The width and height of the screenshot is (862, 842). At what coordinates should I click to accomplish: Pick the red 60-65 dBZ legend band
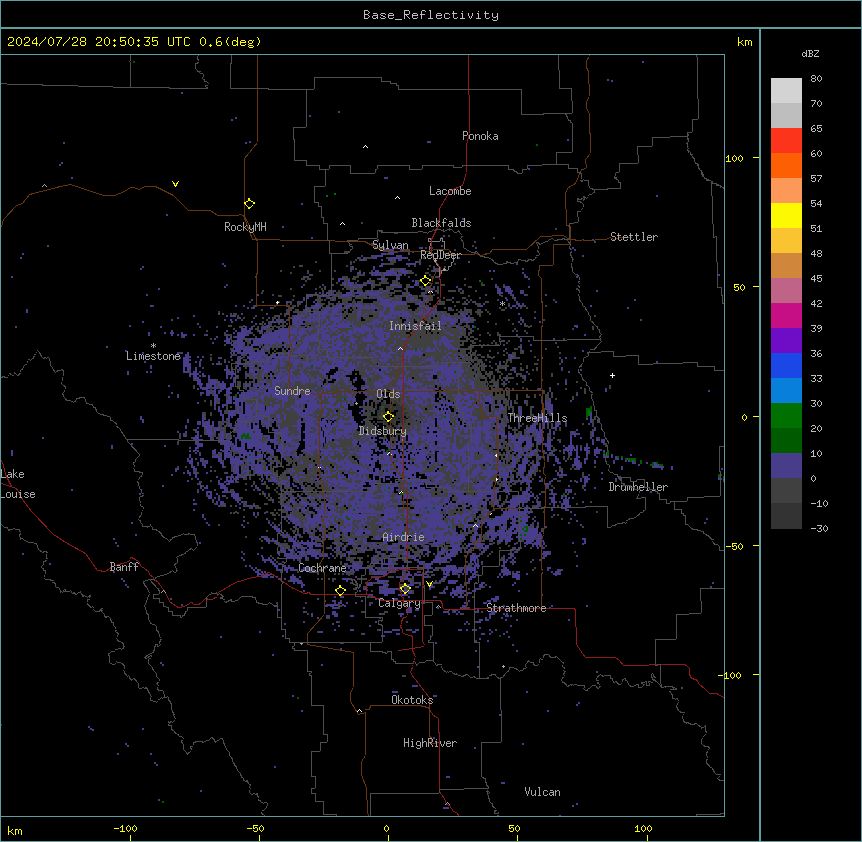click(x=786, y=141)
